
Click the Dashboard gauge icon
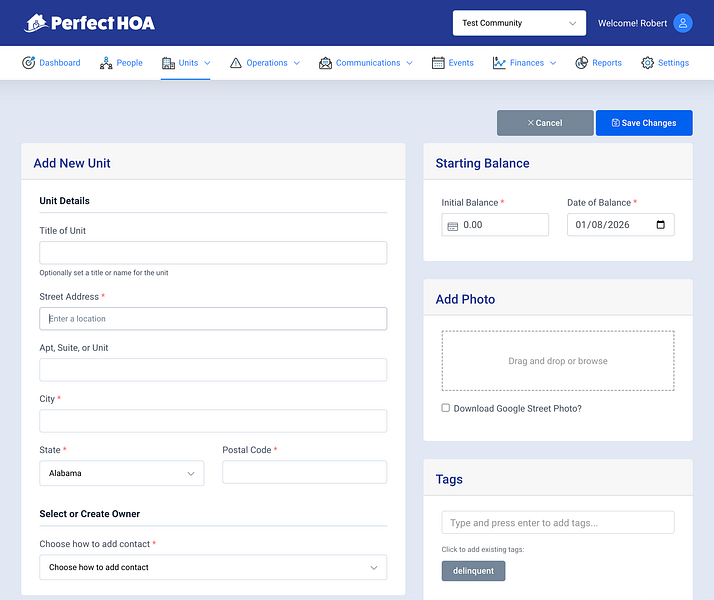point(28,63)
